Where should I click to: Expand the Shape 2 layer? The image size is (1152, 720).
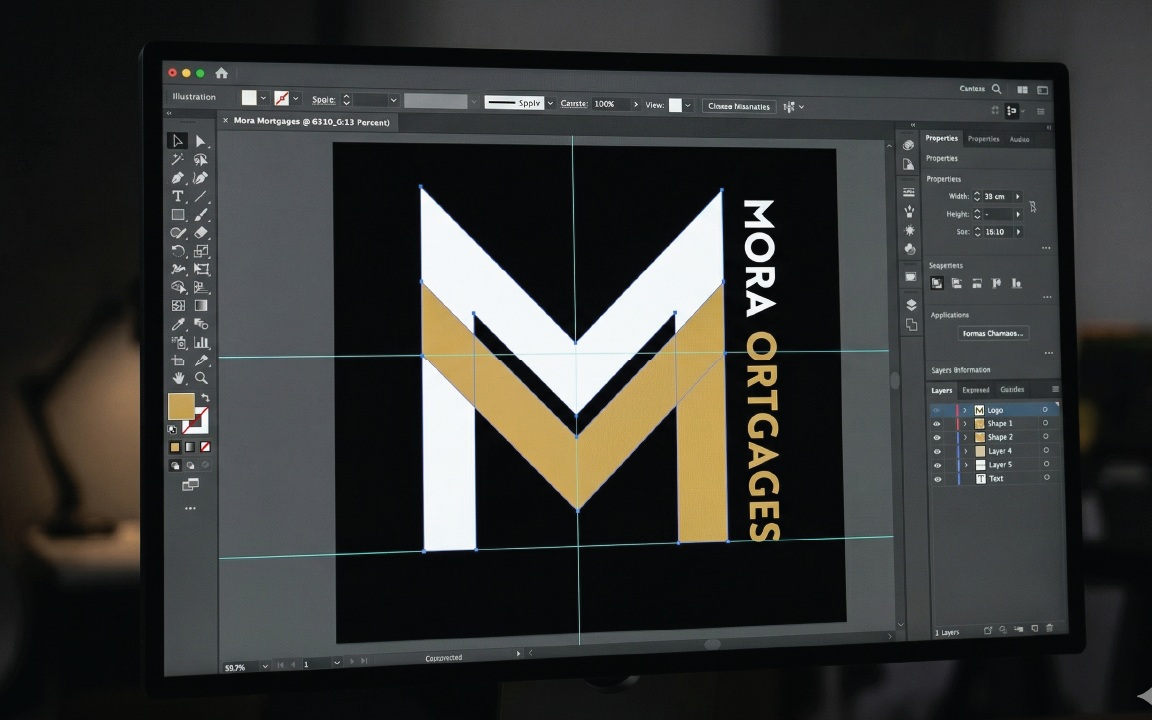pyautogui.click(x=965, y=438)
